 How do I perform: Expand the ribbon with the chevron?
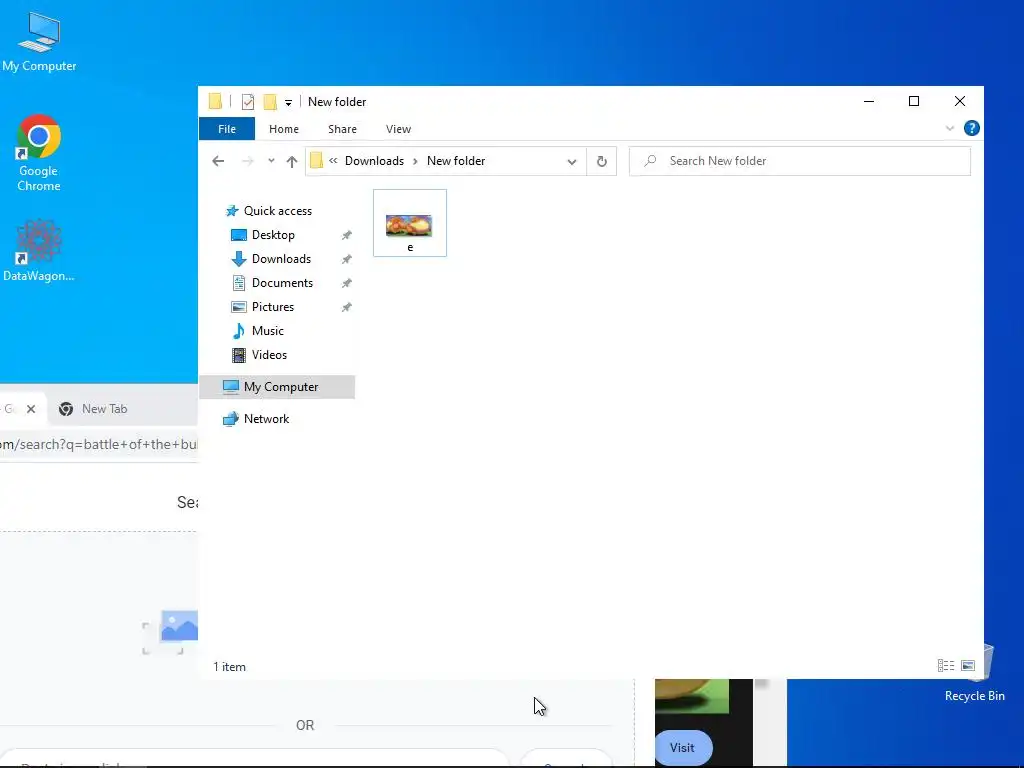(x=950, y=128)
